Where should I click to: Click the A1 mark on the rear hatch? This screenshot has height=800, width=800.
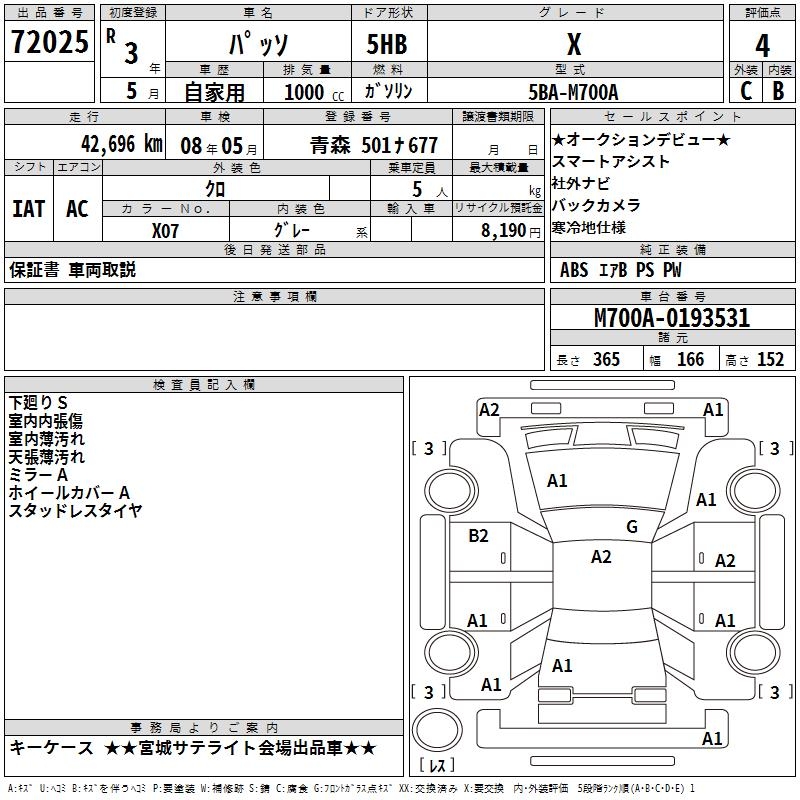coord(562,666)
